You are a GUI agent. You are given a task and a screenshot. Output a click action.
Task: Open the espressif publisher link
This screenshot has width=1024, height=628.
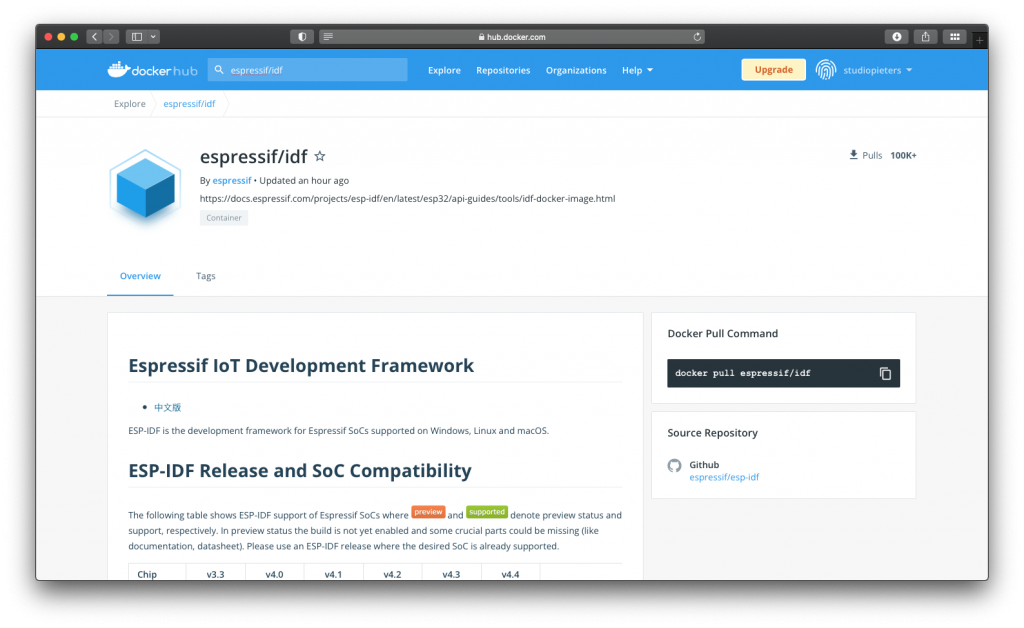231,181
